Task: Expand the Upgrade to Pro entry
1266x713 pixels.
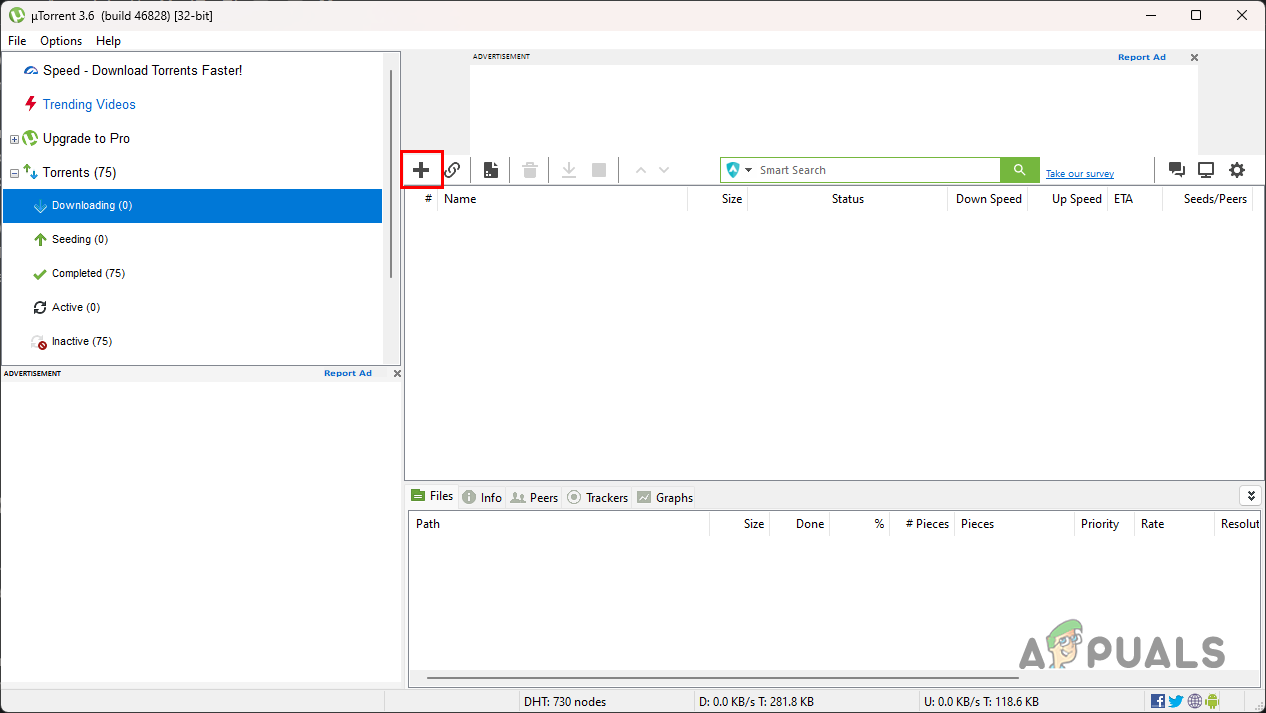Action: pos(14,138)
